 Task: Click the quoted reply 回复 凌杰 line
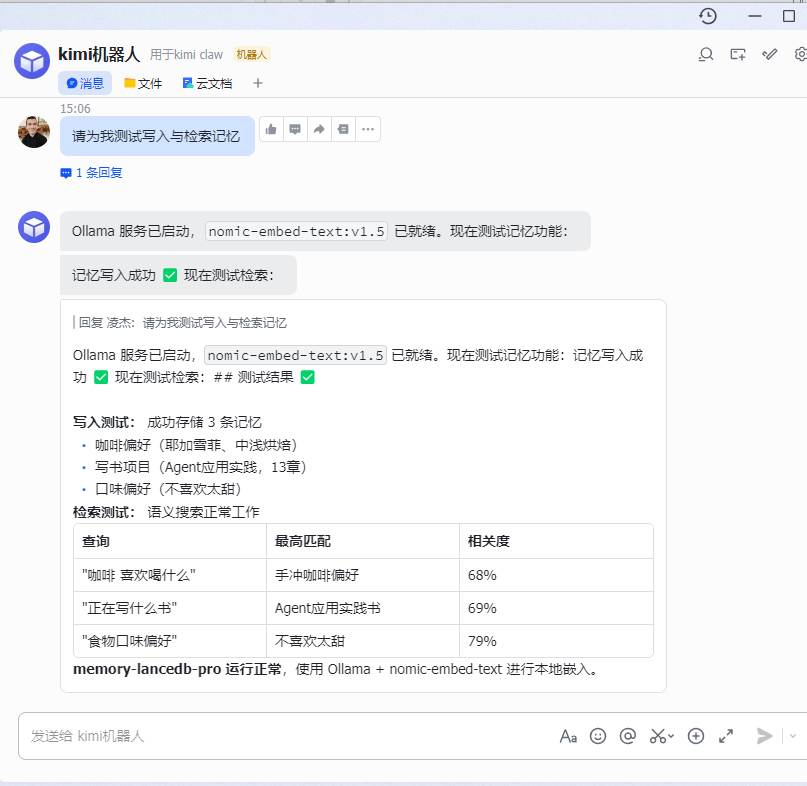(x=180, y=323)
